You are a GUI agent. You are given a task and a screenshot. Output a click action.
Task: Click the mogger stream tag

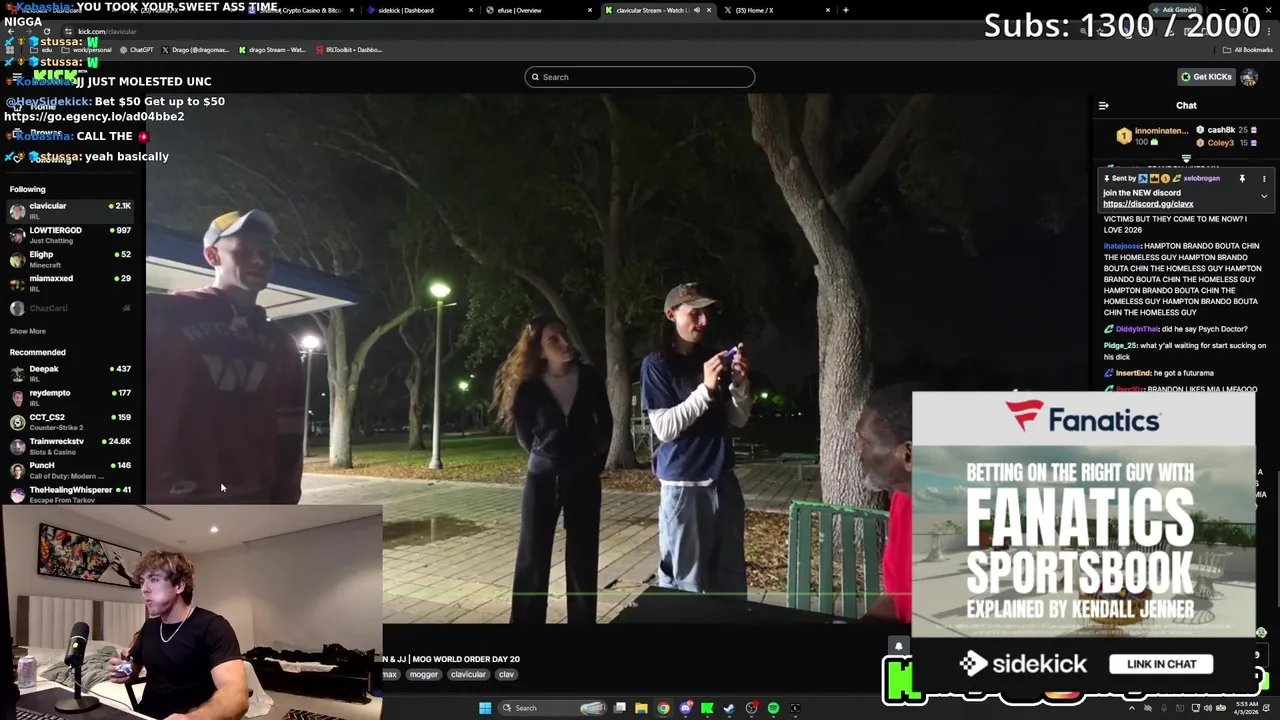(x=423, y=675)
